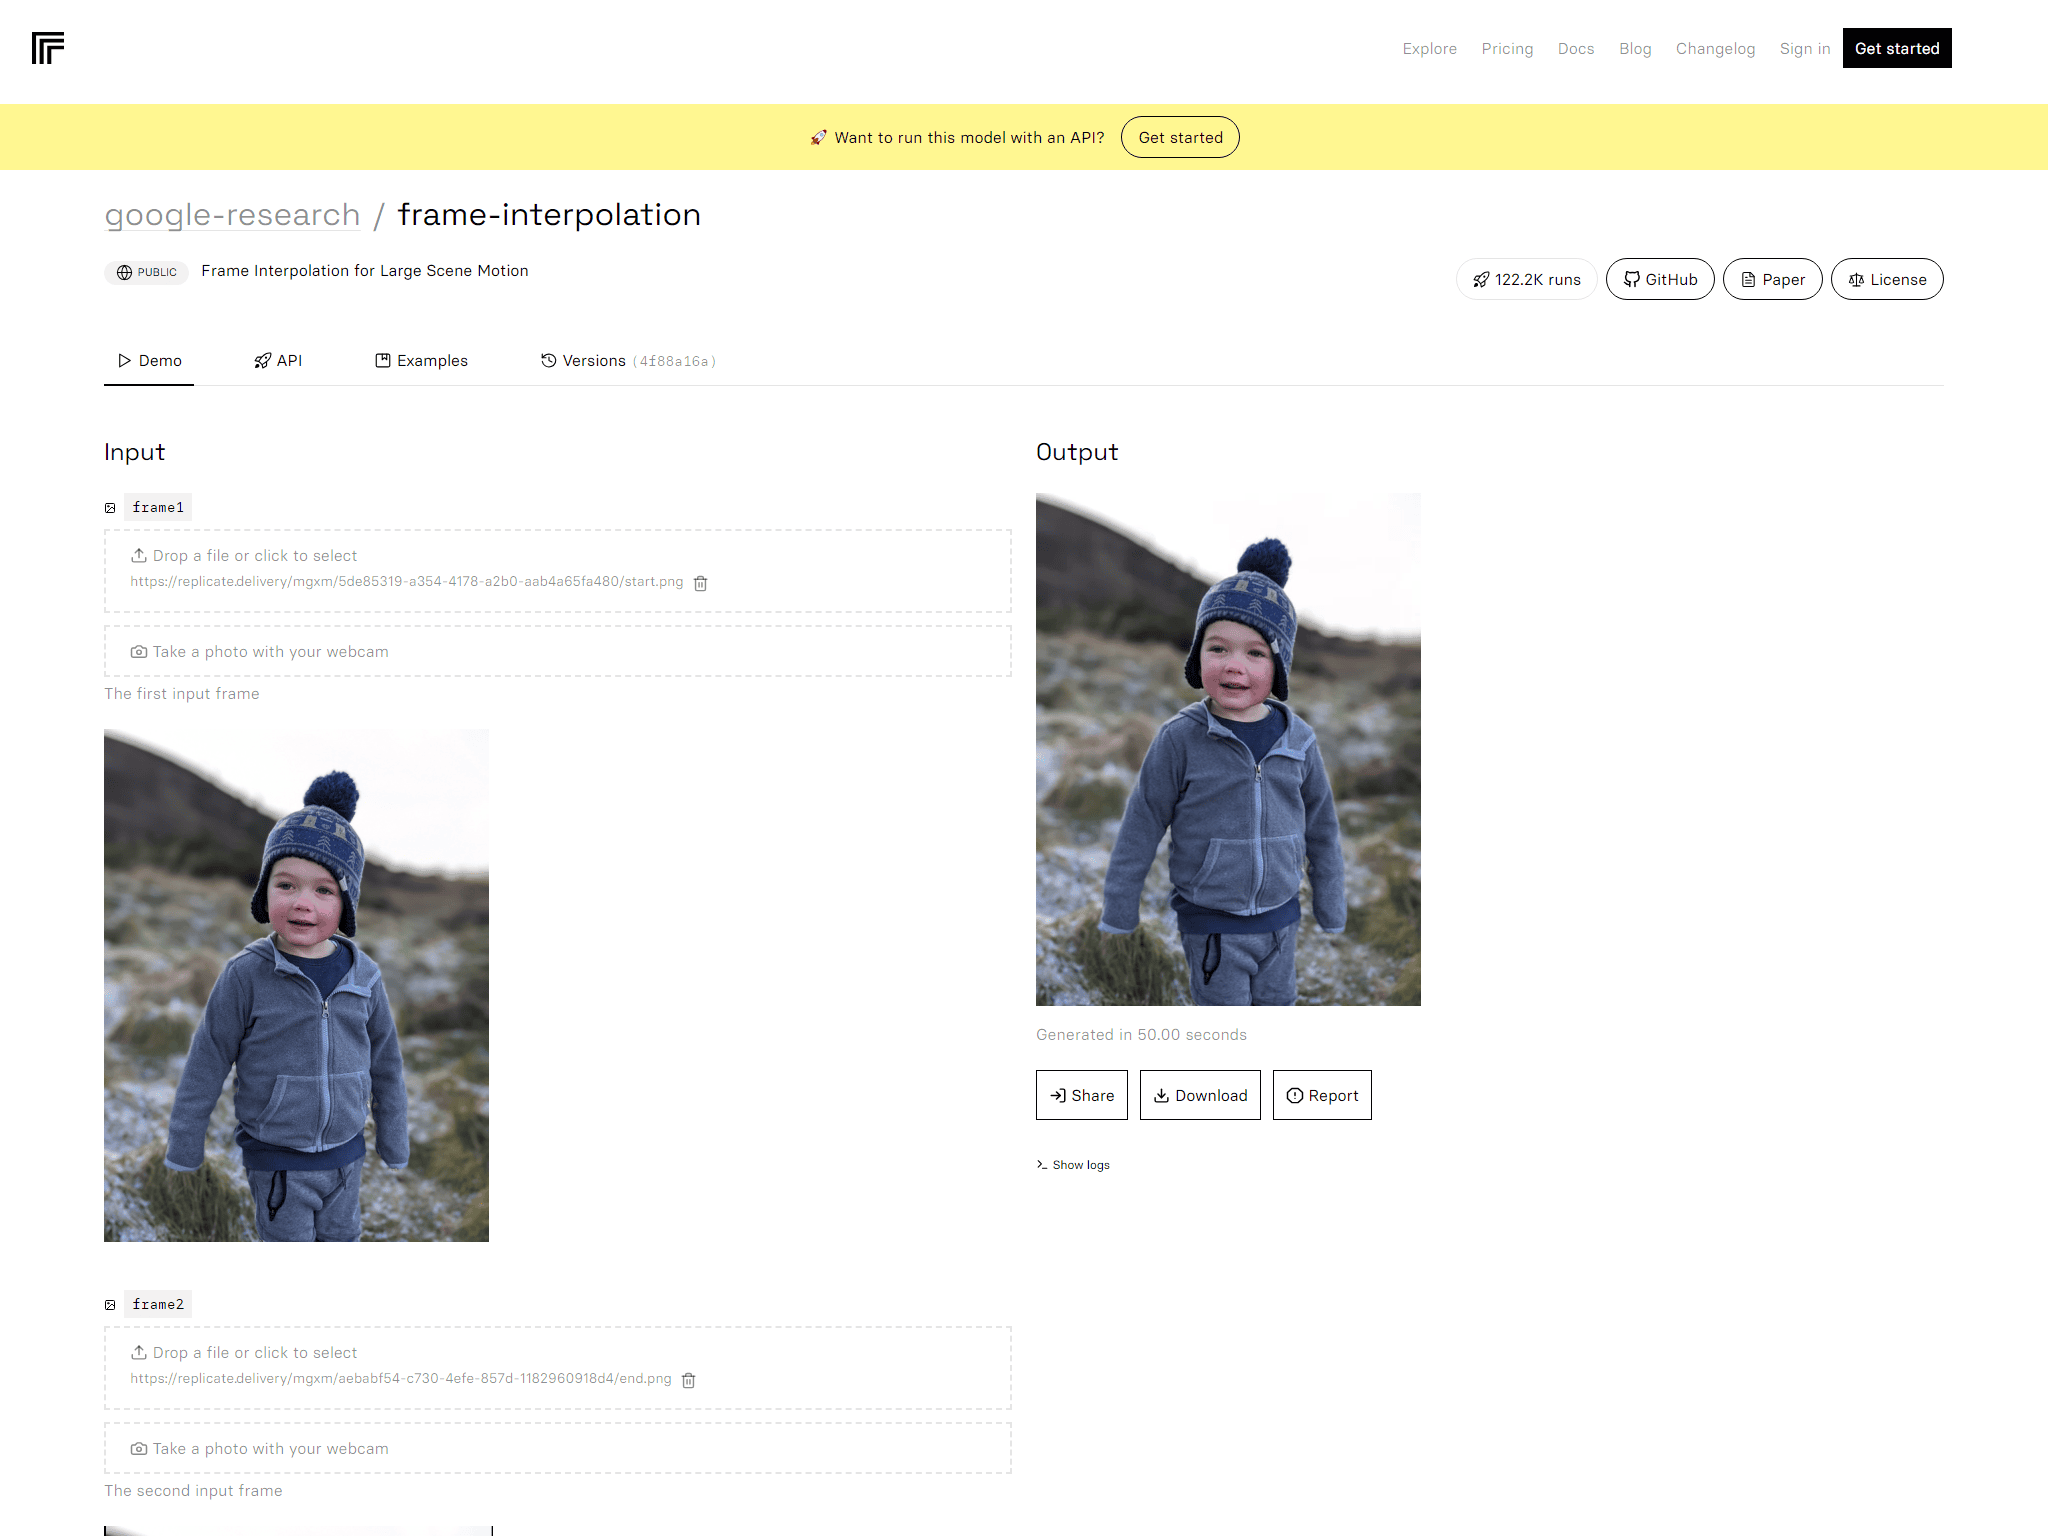The image size is (2048, 1536).
Task: Open the Blog link
Action: coord(1635,48)
